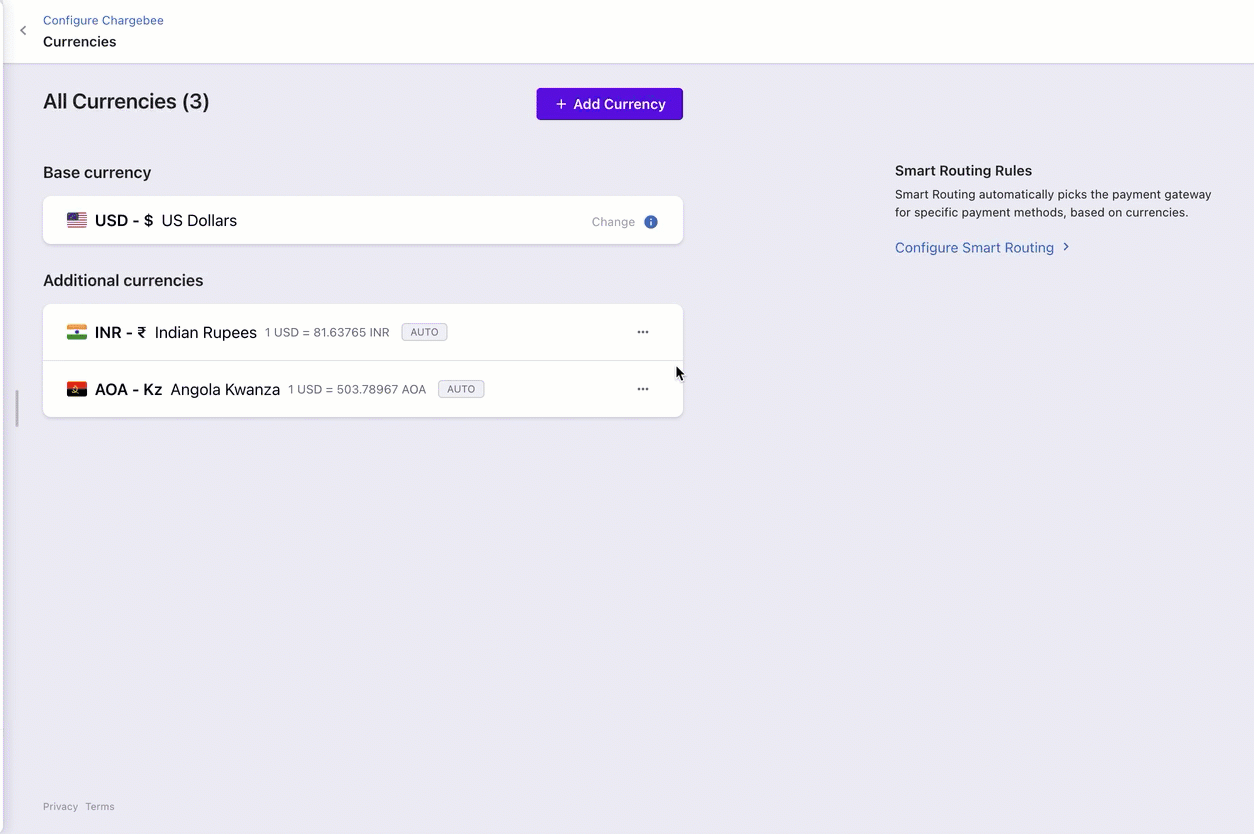Click the 1 USD = 503.78967 AOA rate
Screen dimensions: 1254x834
point(357,390)
